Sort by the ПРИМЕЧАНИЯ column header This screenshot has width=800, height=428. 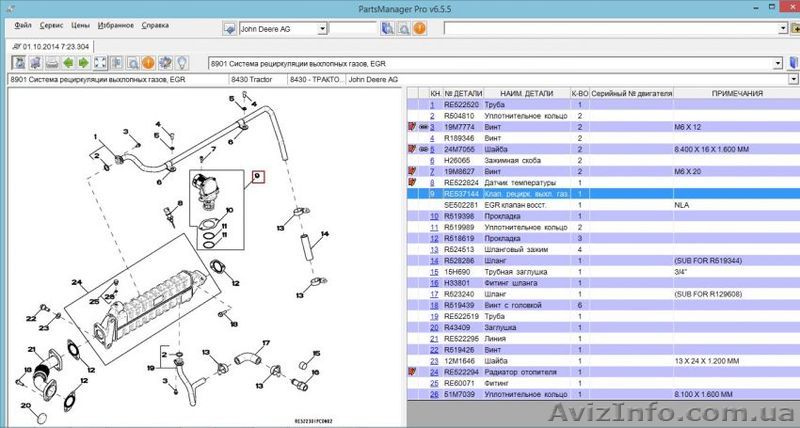tap(736, 93)
